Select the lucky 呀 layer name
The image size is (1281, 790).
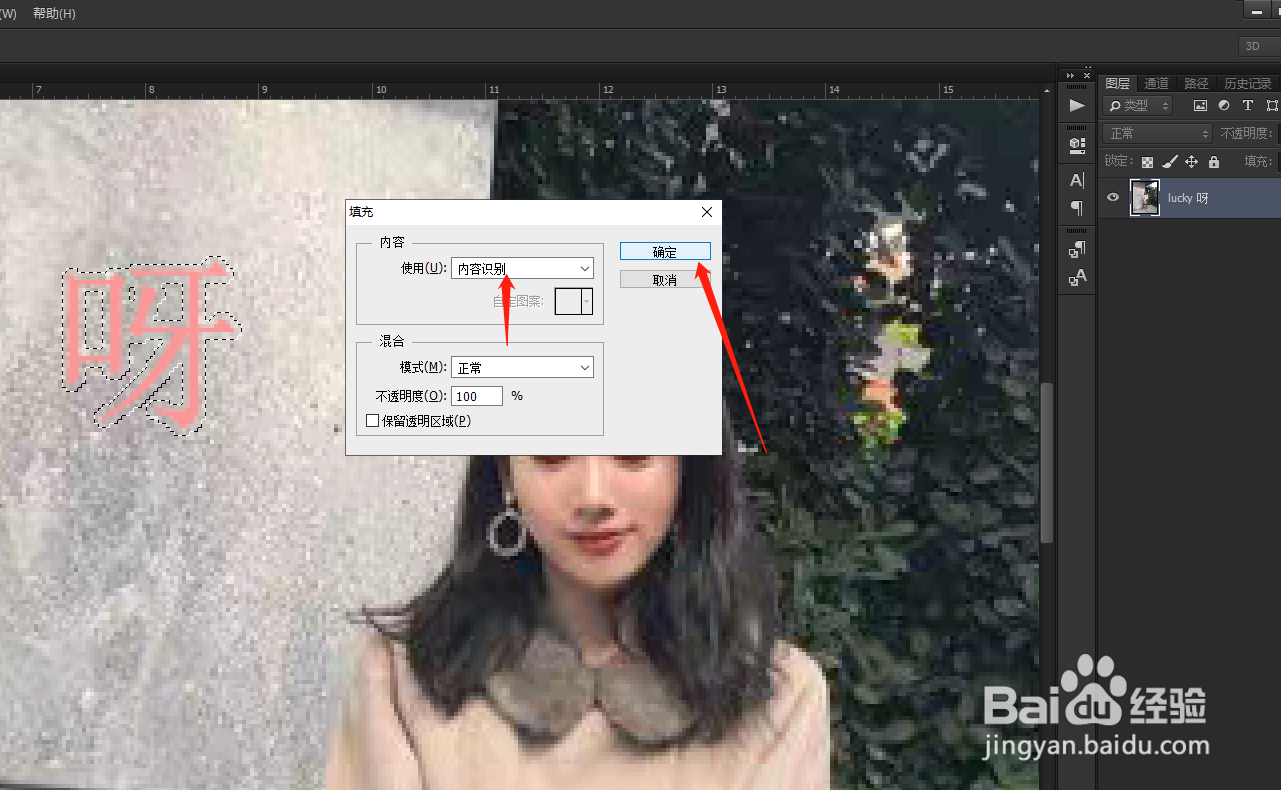tap(1188, 198)
